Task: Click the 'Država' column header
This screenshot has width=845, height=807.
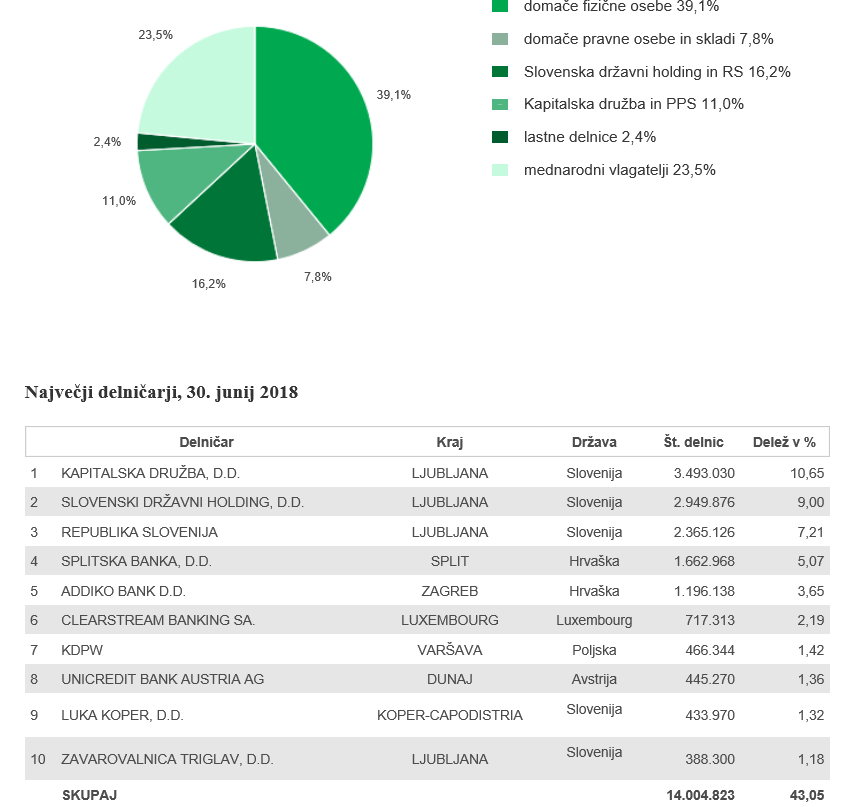Action: 594,442
